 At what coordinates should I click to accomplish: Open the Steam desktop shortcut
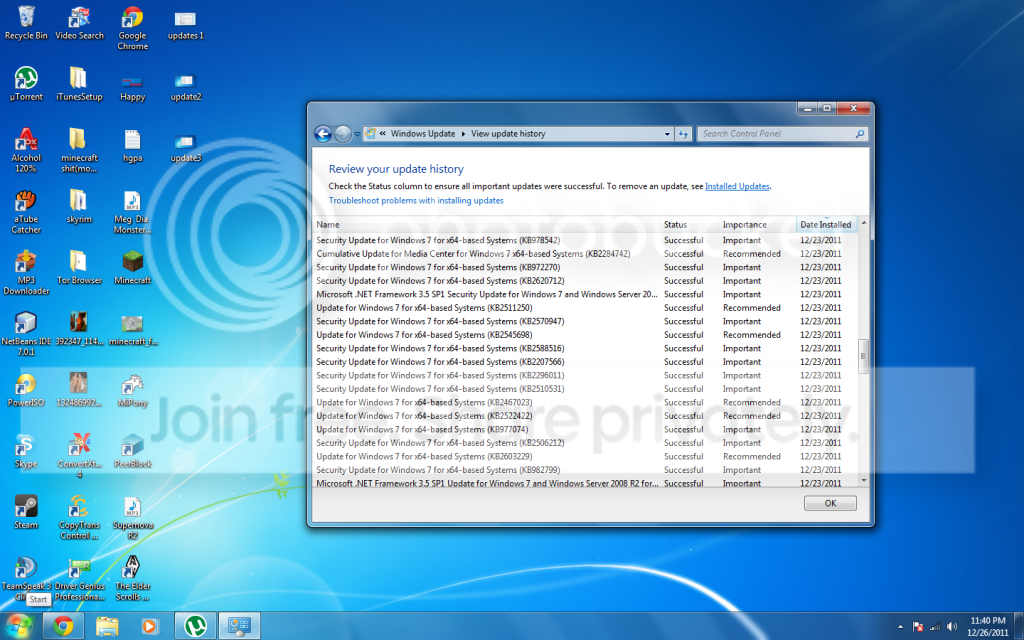coord(26,512)
